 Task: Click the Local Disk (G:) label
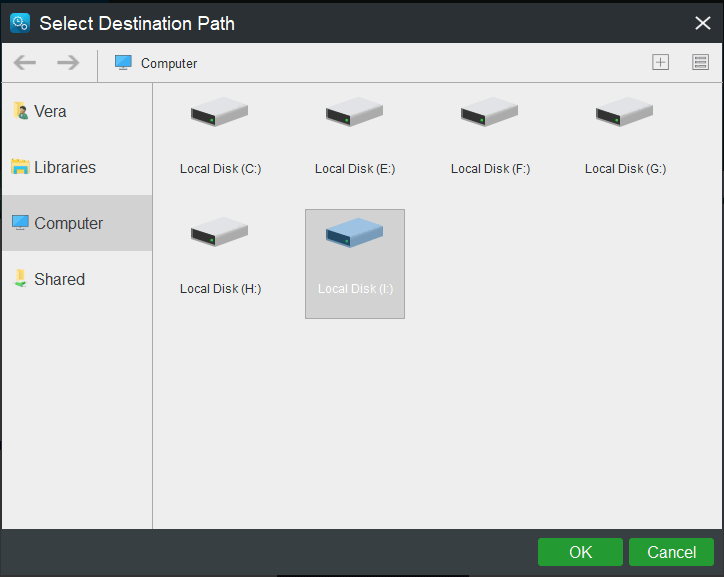[x=626, y=169]
